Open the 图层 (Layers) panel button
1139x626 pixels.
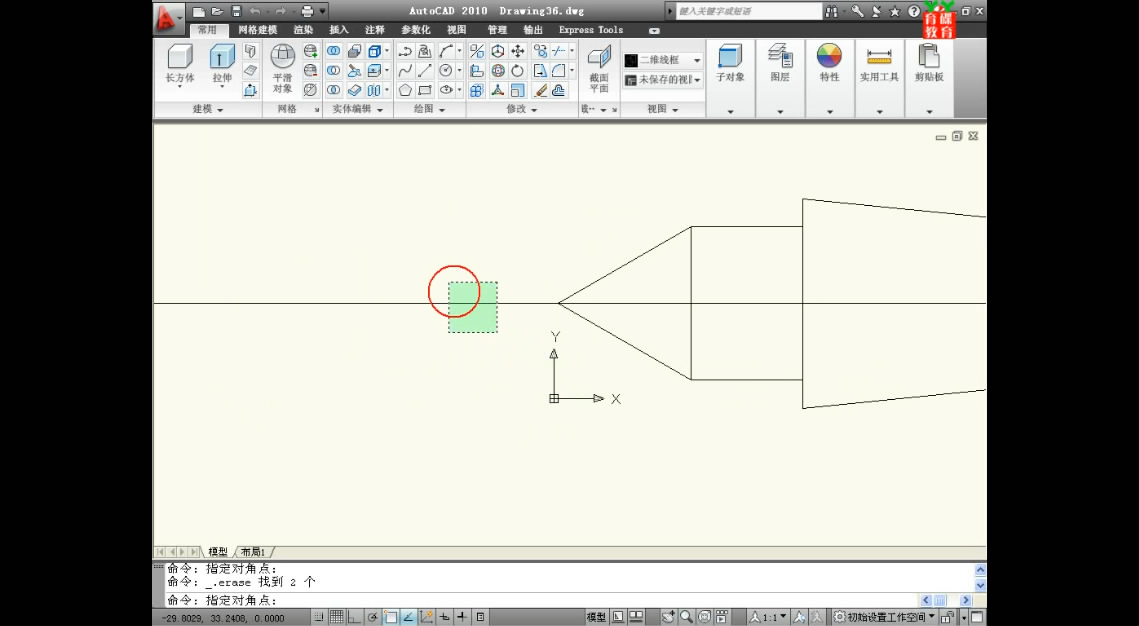[x=780, y=78]
